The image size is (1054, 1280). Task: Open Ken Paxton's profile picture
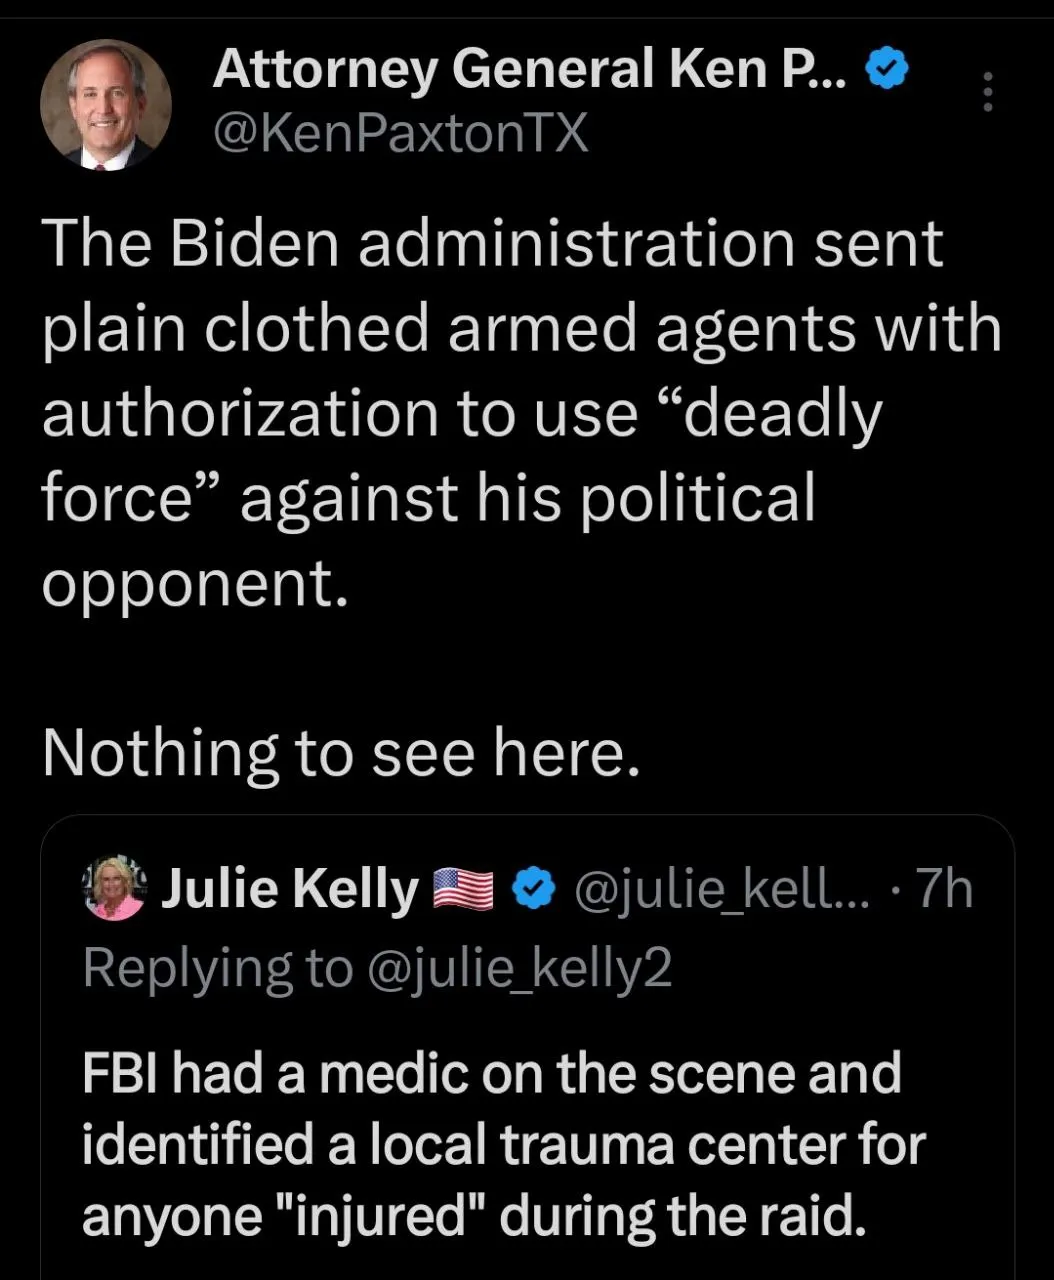105,104
